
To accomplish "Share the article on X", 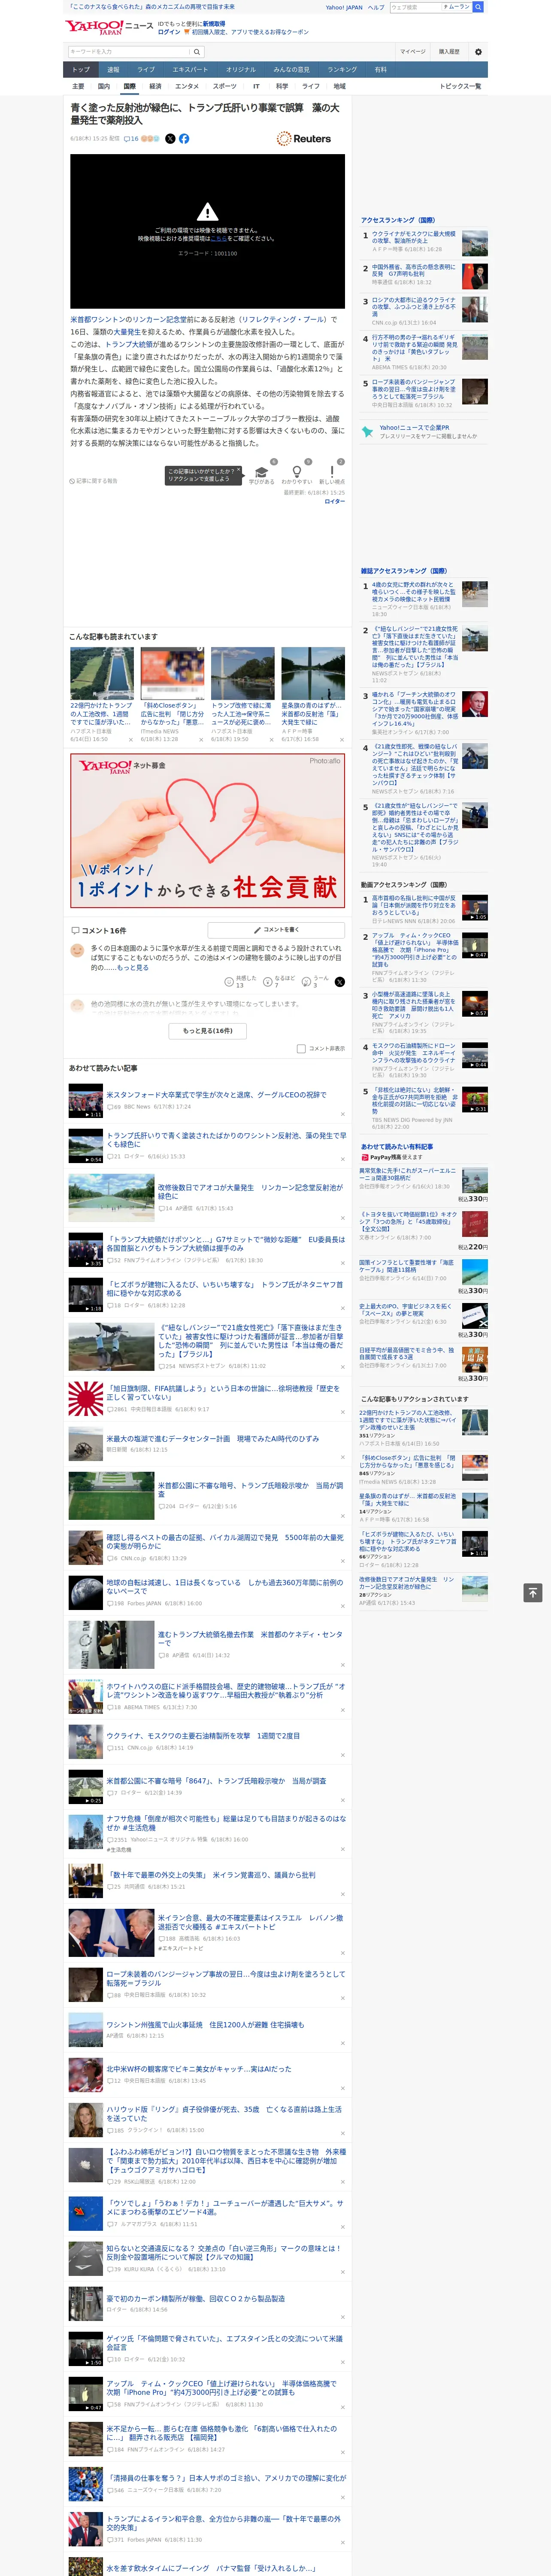I will (x=170, y=139).
